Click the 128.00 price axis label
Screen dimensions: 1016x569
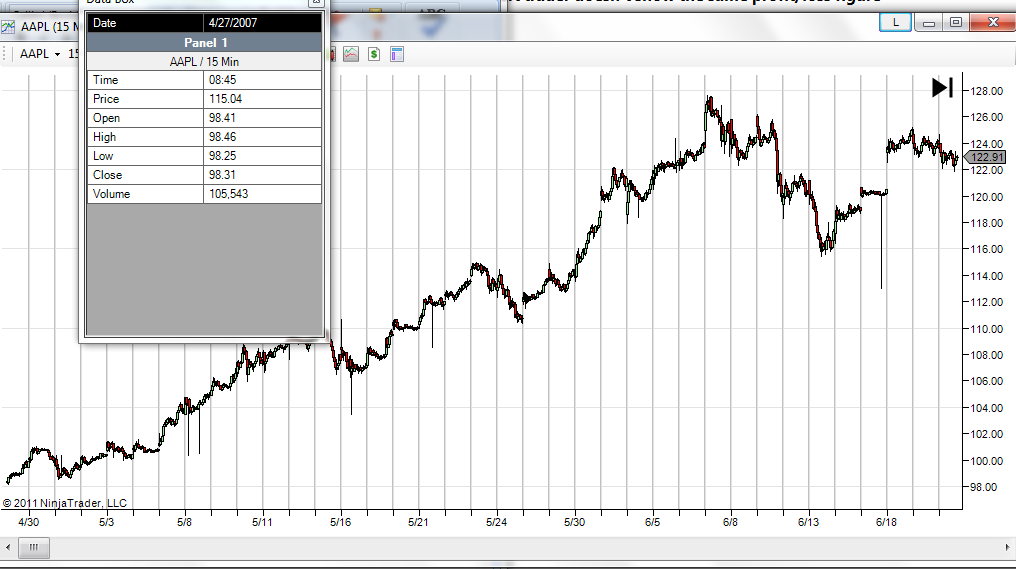(x=986, y=91)
